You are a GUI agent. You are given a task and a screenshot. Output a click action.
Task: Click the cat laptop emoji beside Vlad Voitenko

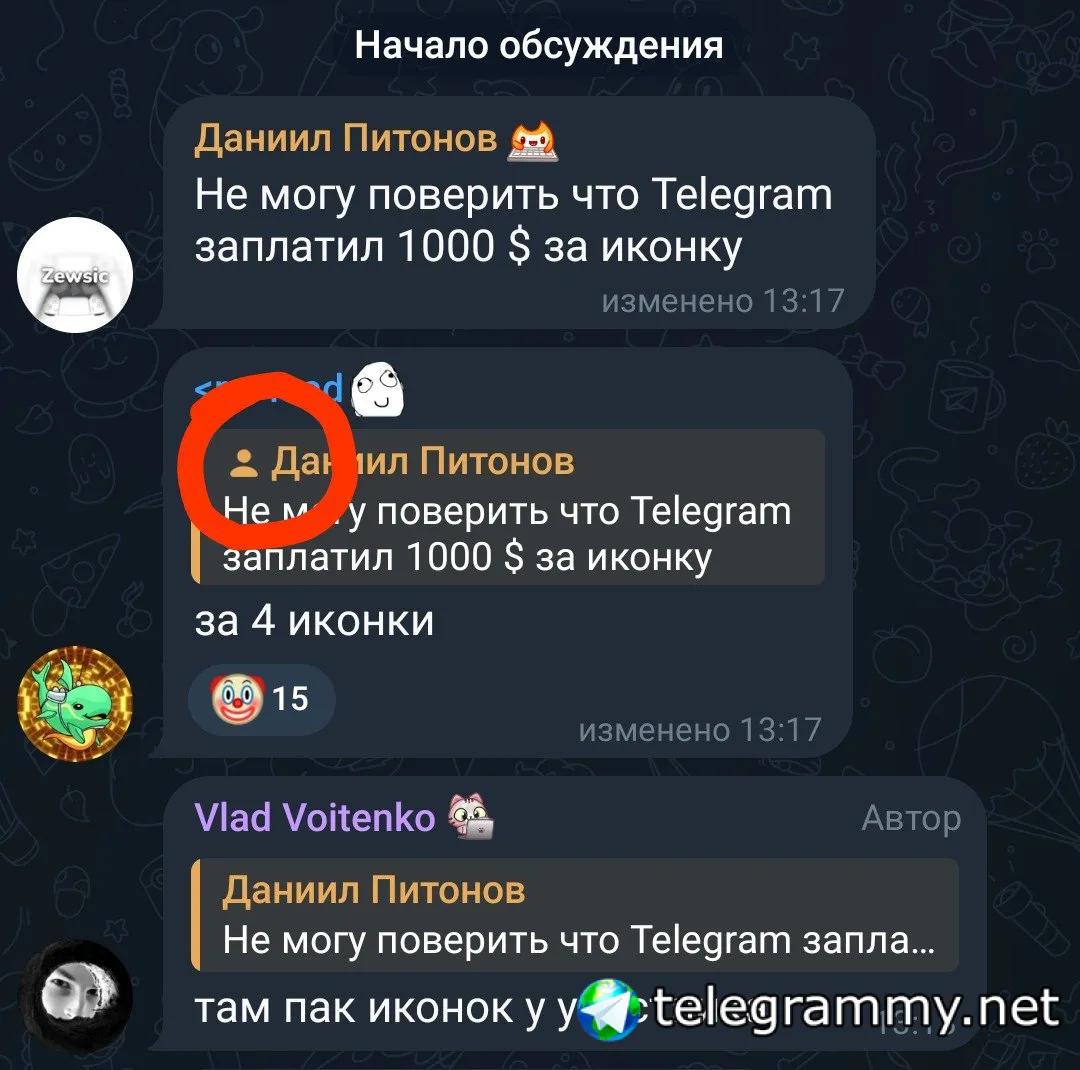click(471, 816)
